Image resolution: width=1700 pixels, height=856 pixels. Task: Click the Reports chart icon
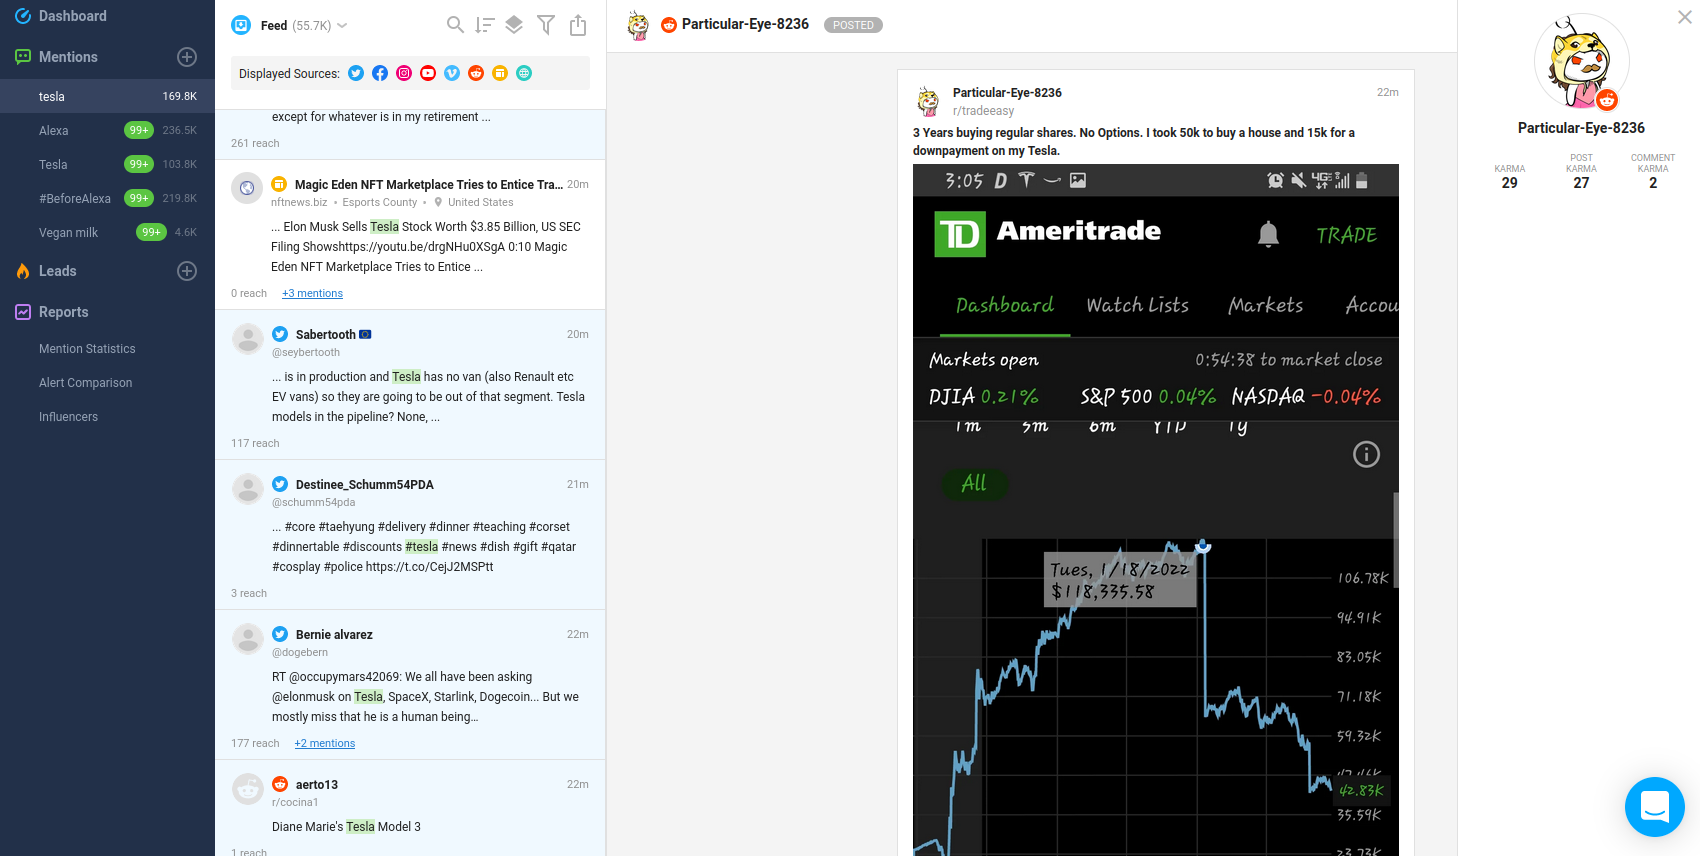[x=22, y=312]
